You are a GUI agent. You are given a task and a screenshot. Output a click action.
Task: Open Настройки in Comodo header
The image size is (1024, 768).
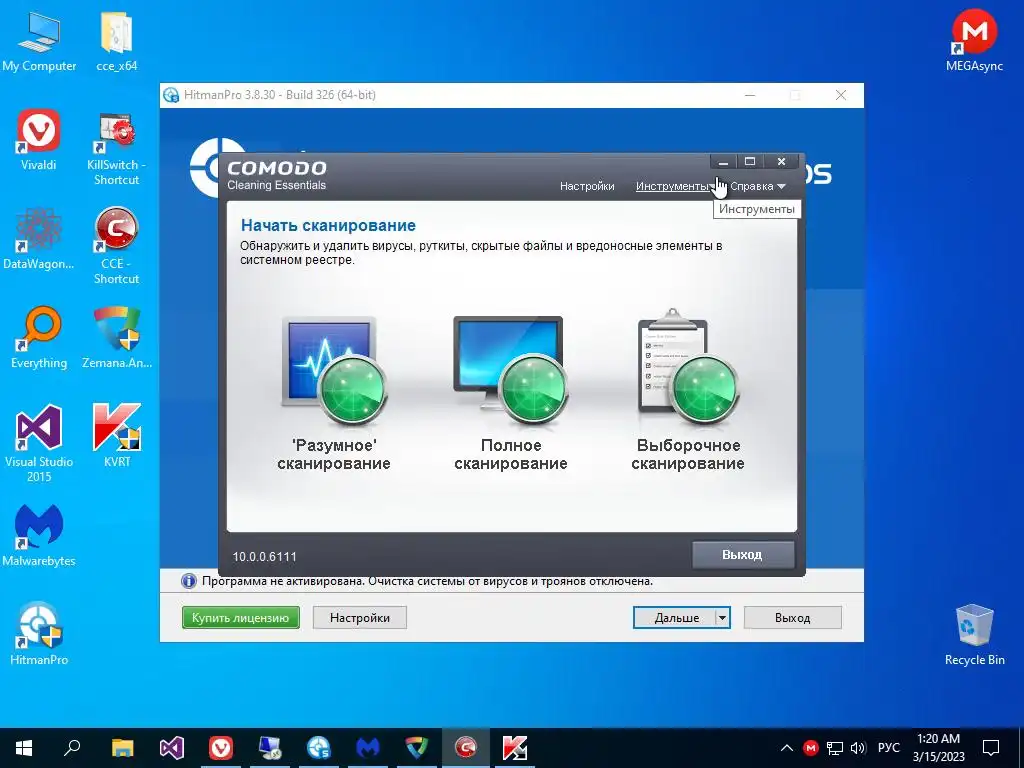click(x=587, y=186)
